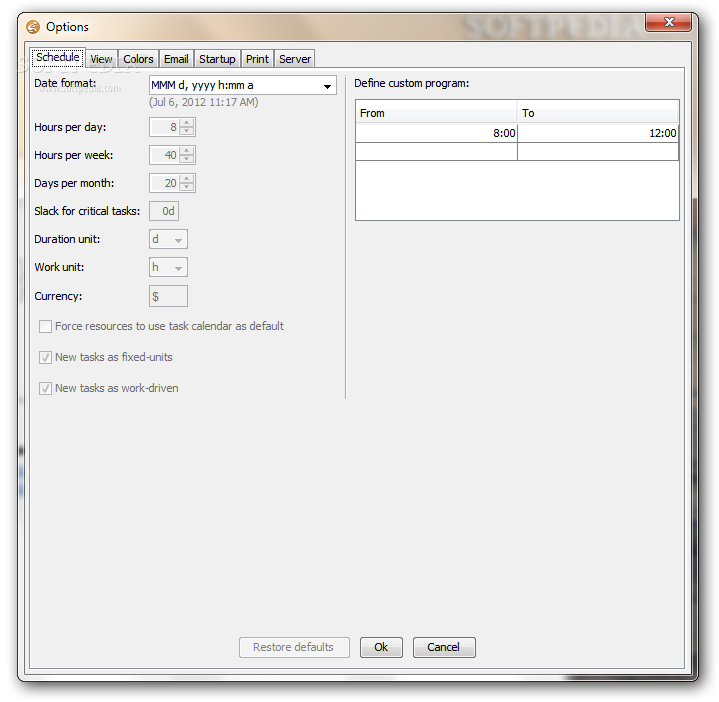Toggle New tasks as fixed-units checkbox
Image resolution: width=719 pixels, height=702 pixels.
pos(45,358)
